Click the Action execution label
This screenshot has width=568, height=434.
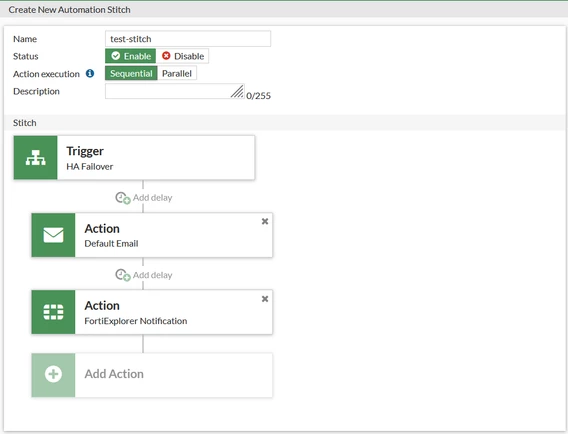(x=46, y=74)
